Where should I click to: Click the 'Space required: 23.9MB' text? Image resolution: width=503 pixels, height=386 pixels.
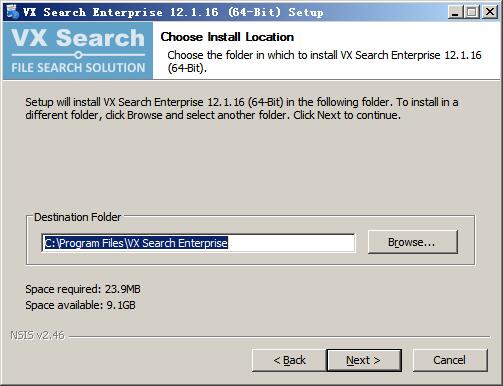pyautogui.click(x=83, y=289)
